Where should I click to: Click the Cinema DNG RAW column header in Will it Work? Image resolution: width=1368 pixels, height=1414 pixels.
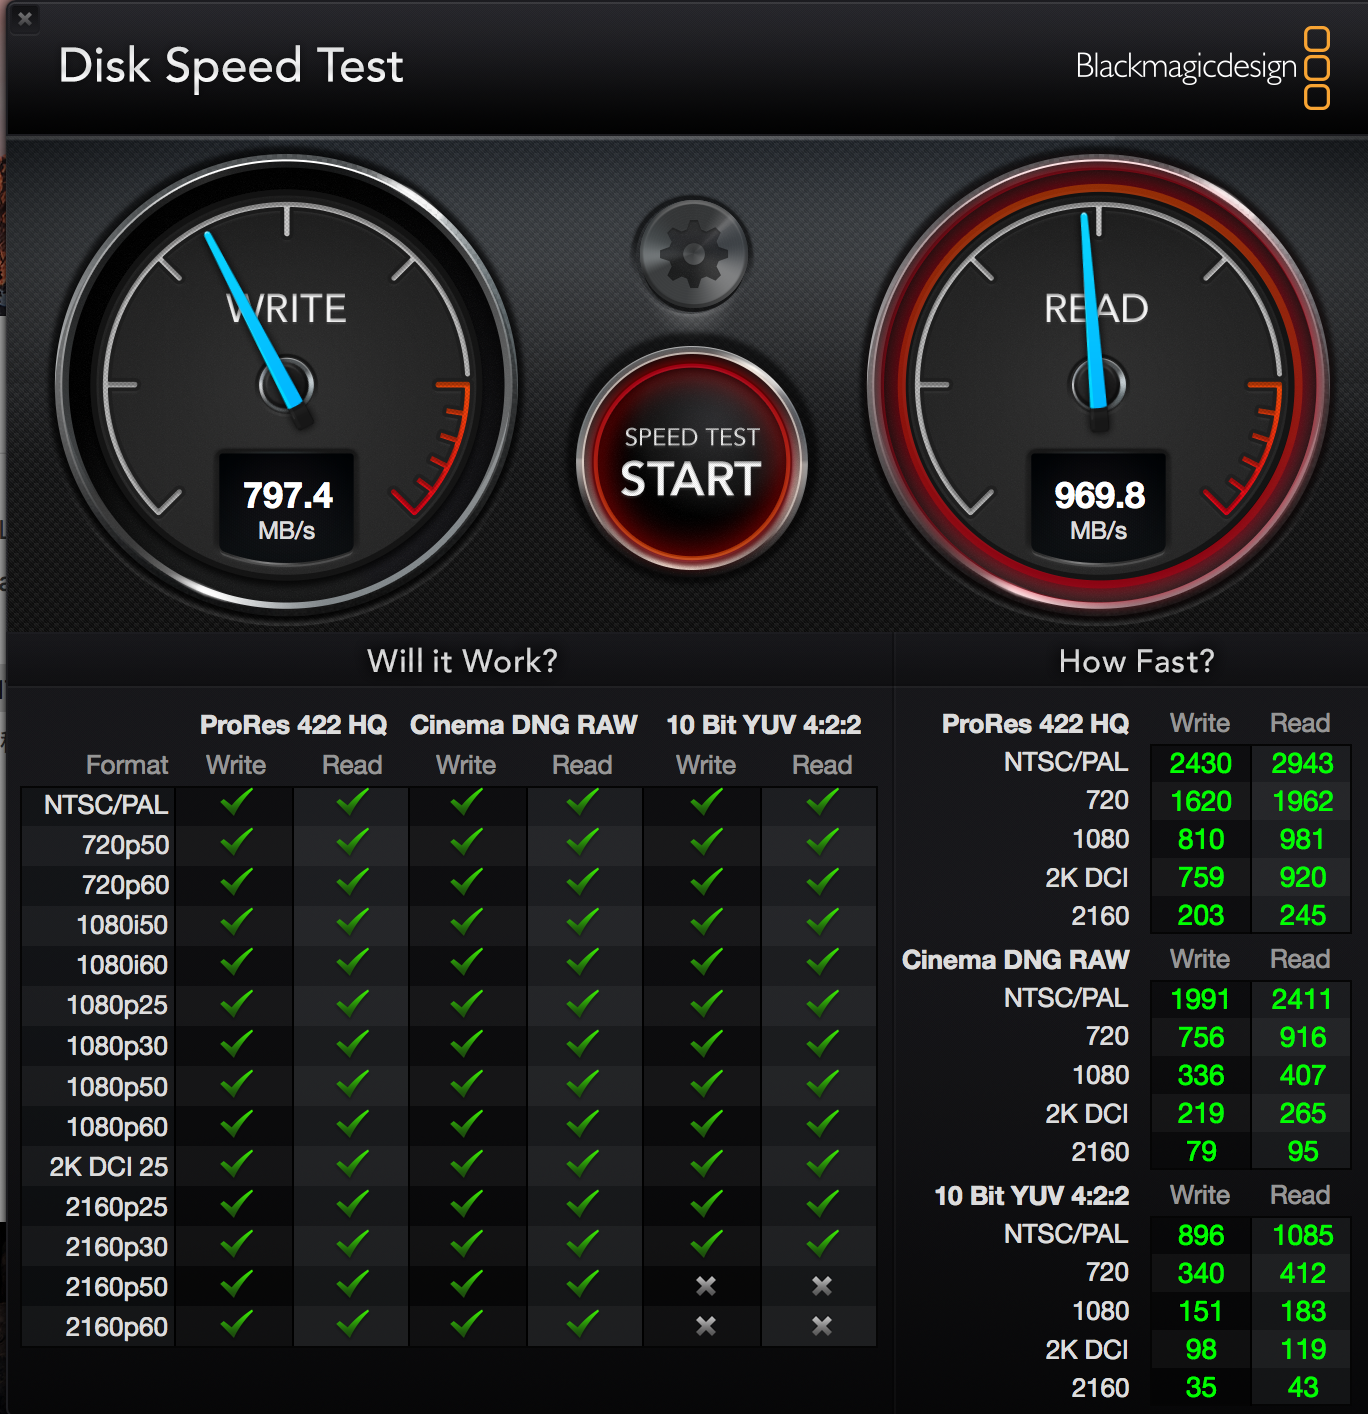[523, 725]
